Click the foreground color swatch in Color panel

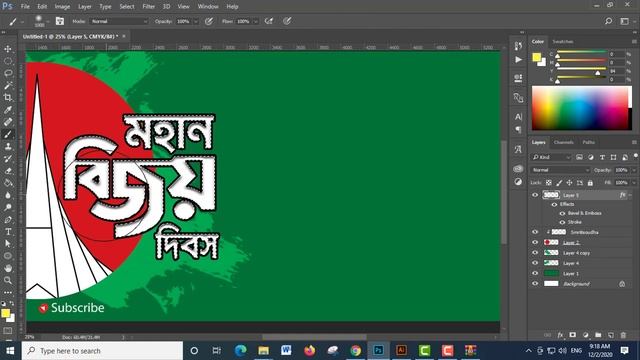pos(536,57)
